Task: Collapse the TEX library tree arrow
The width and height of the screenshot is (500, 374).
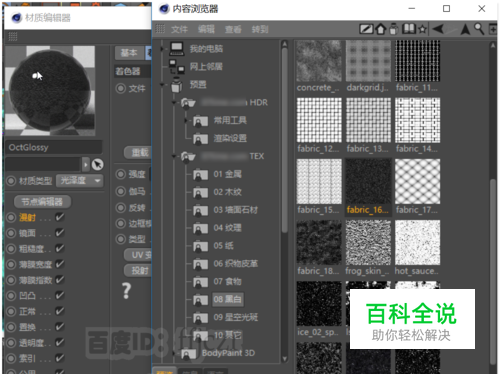Action: 174,156
